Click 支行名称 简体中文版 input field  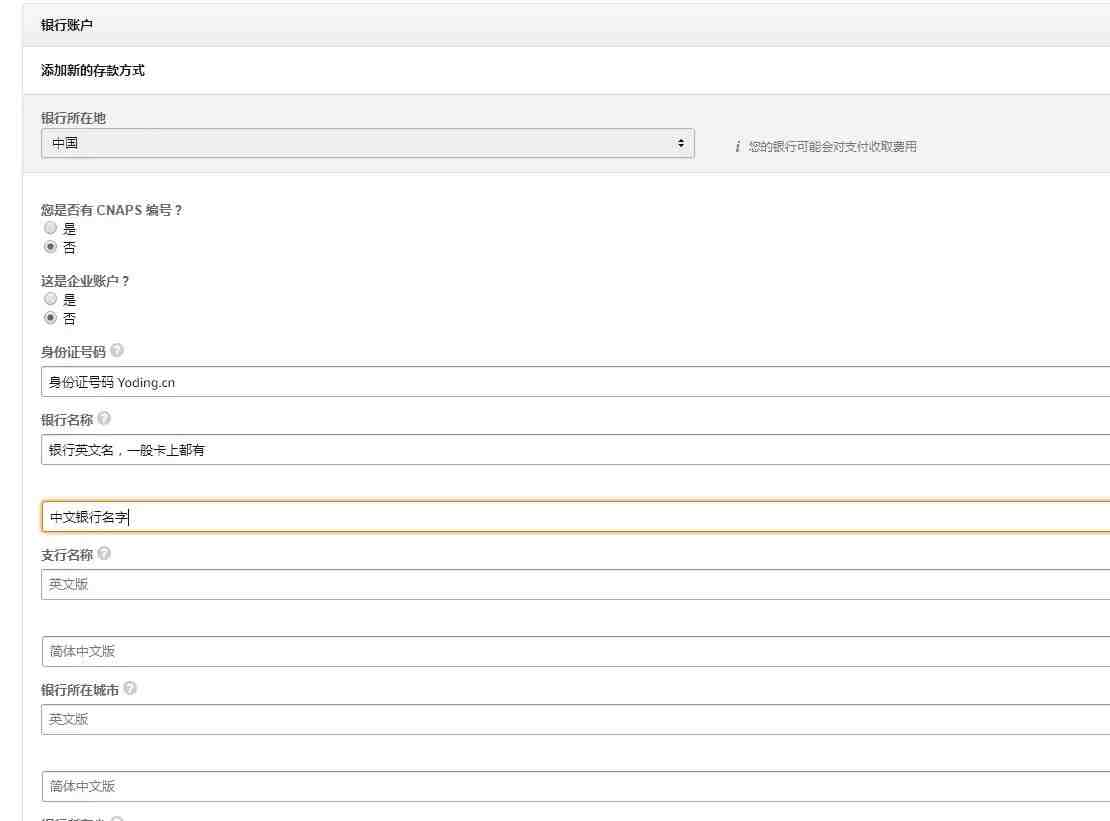tap(576, 652)
